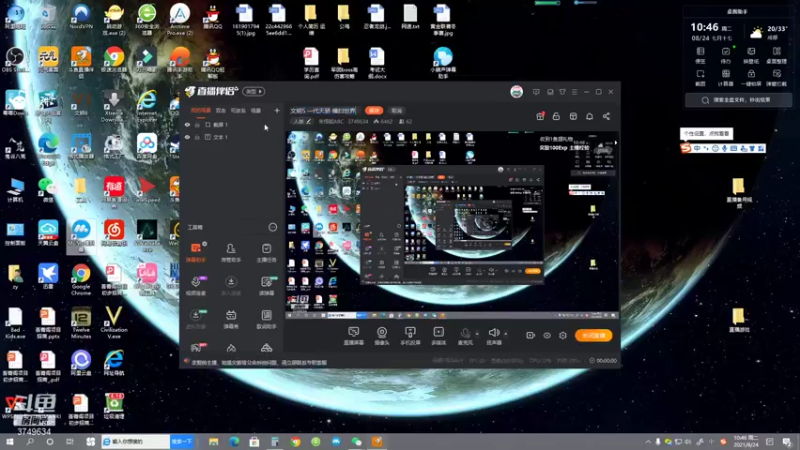The image size is (800, 450).
Task: Click the desktop assistant file search box
Action: point(738,100)
